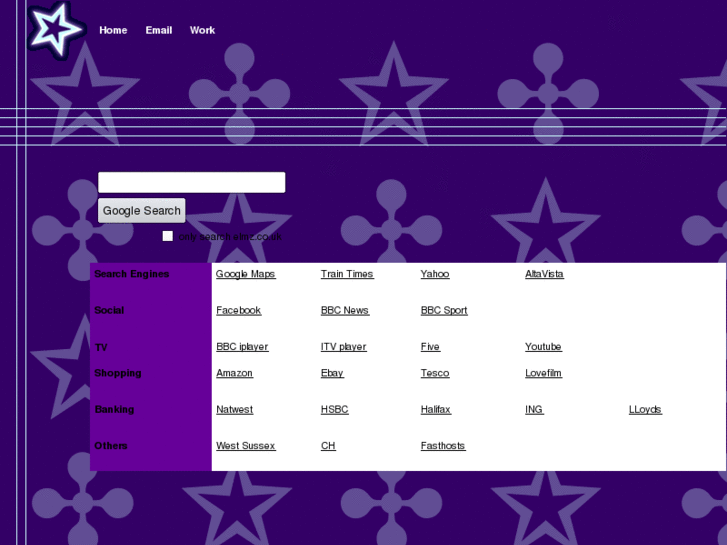Click the Google Search button
This screenshot has height=545, width=727.
(141, 211)
